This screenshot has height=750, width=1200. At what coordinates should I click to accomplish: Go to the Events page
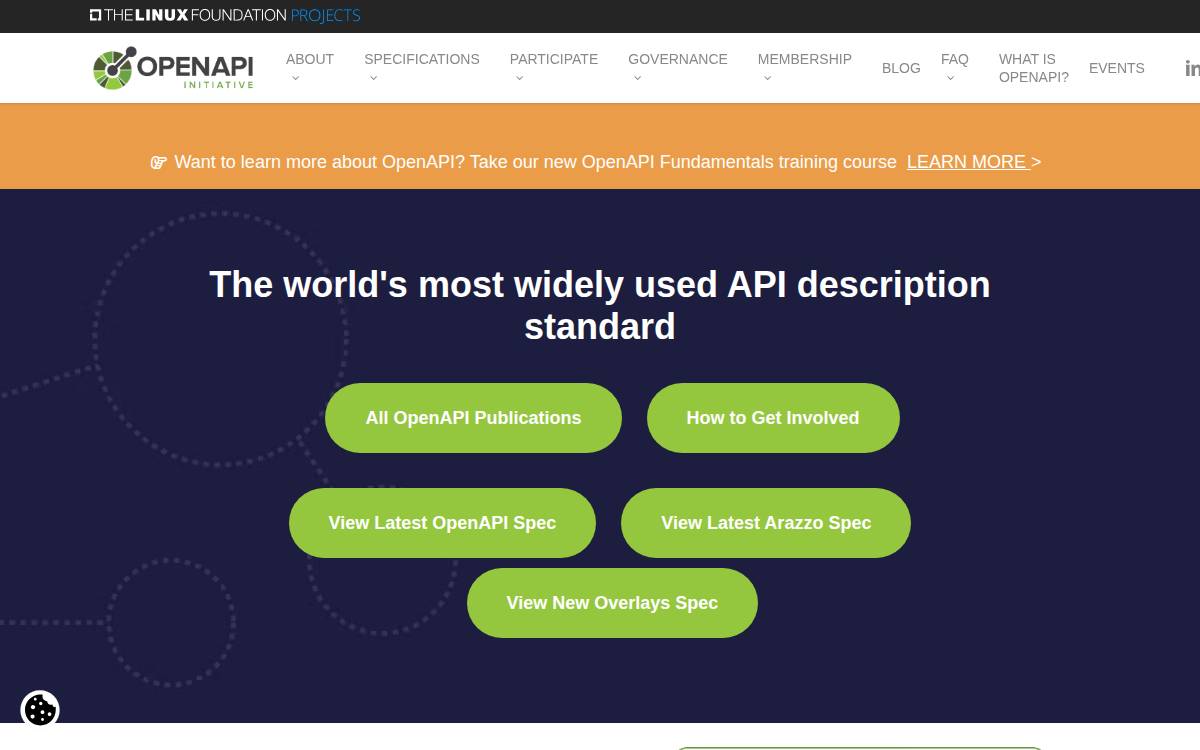click(x=1117, y=68)
